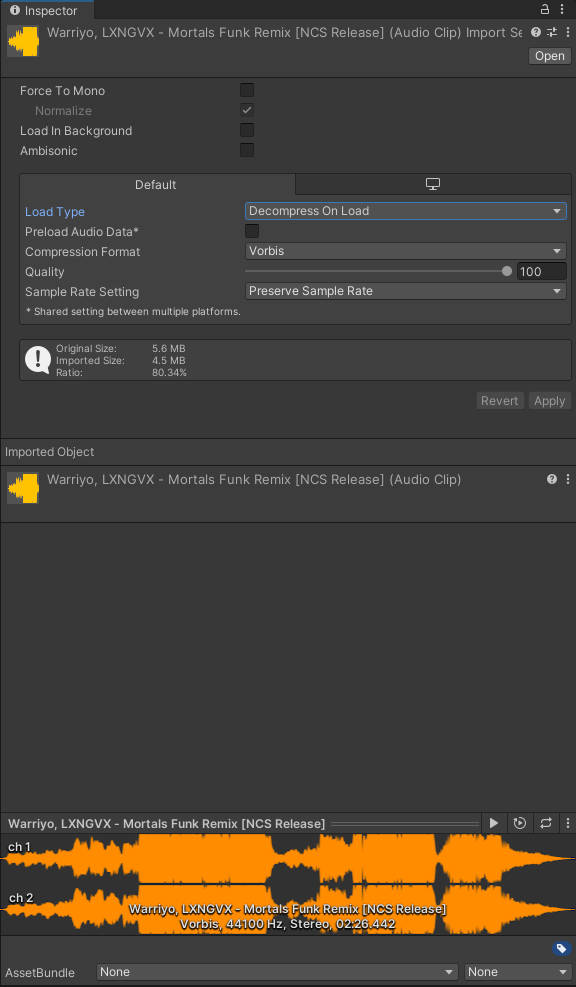
Task: Check the Load In Background option
Action: (247, 130)
